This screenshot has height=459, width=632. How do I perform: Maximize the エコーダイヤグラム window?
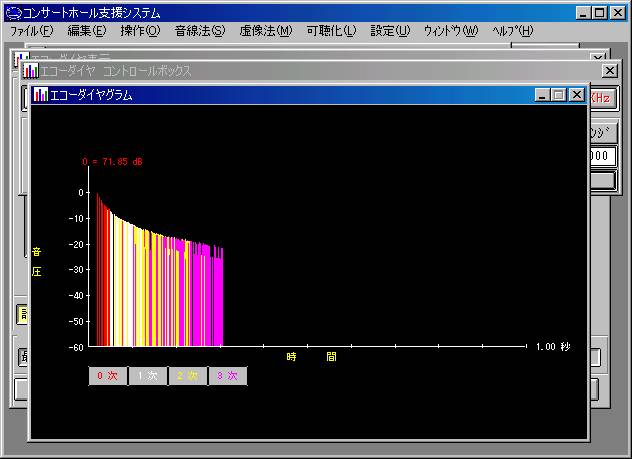pos(559,95)
